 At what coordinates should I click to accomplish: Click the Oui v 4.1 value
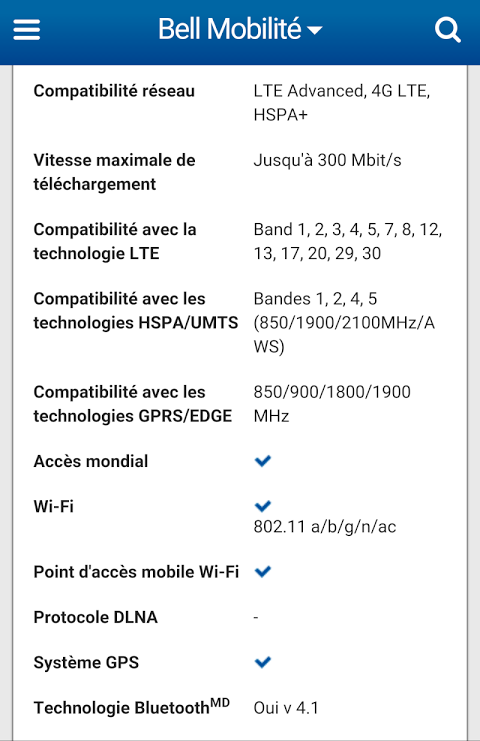(x=286, y=708)
